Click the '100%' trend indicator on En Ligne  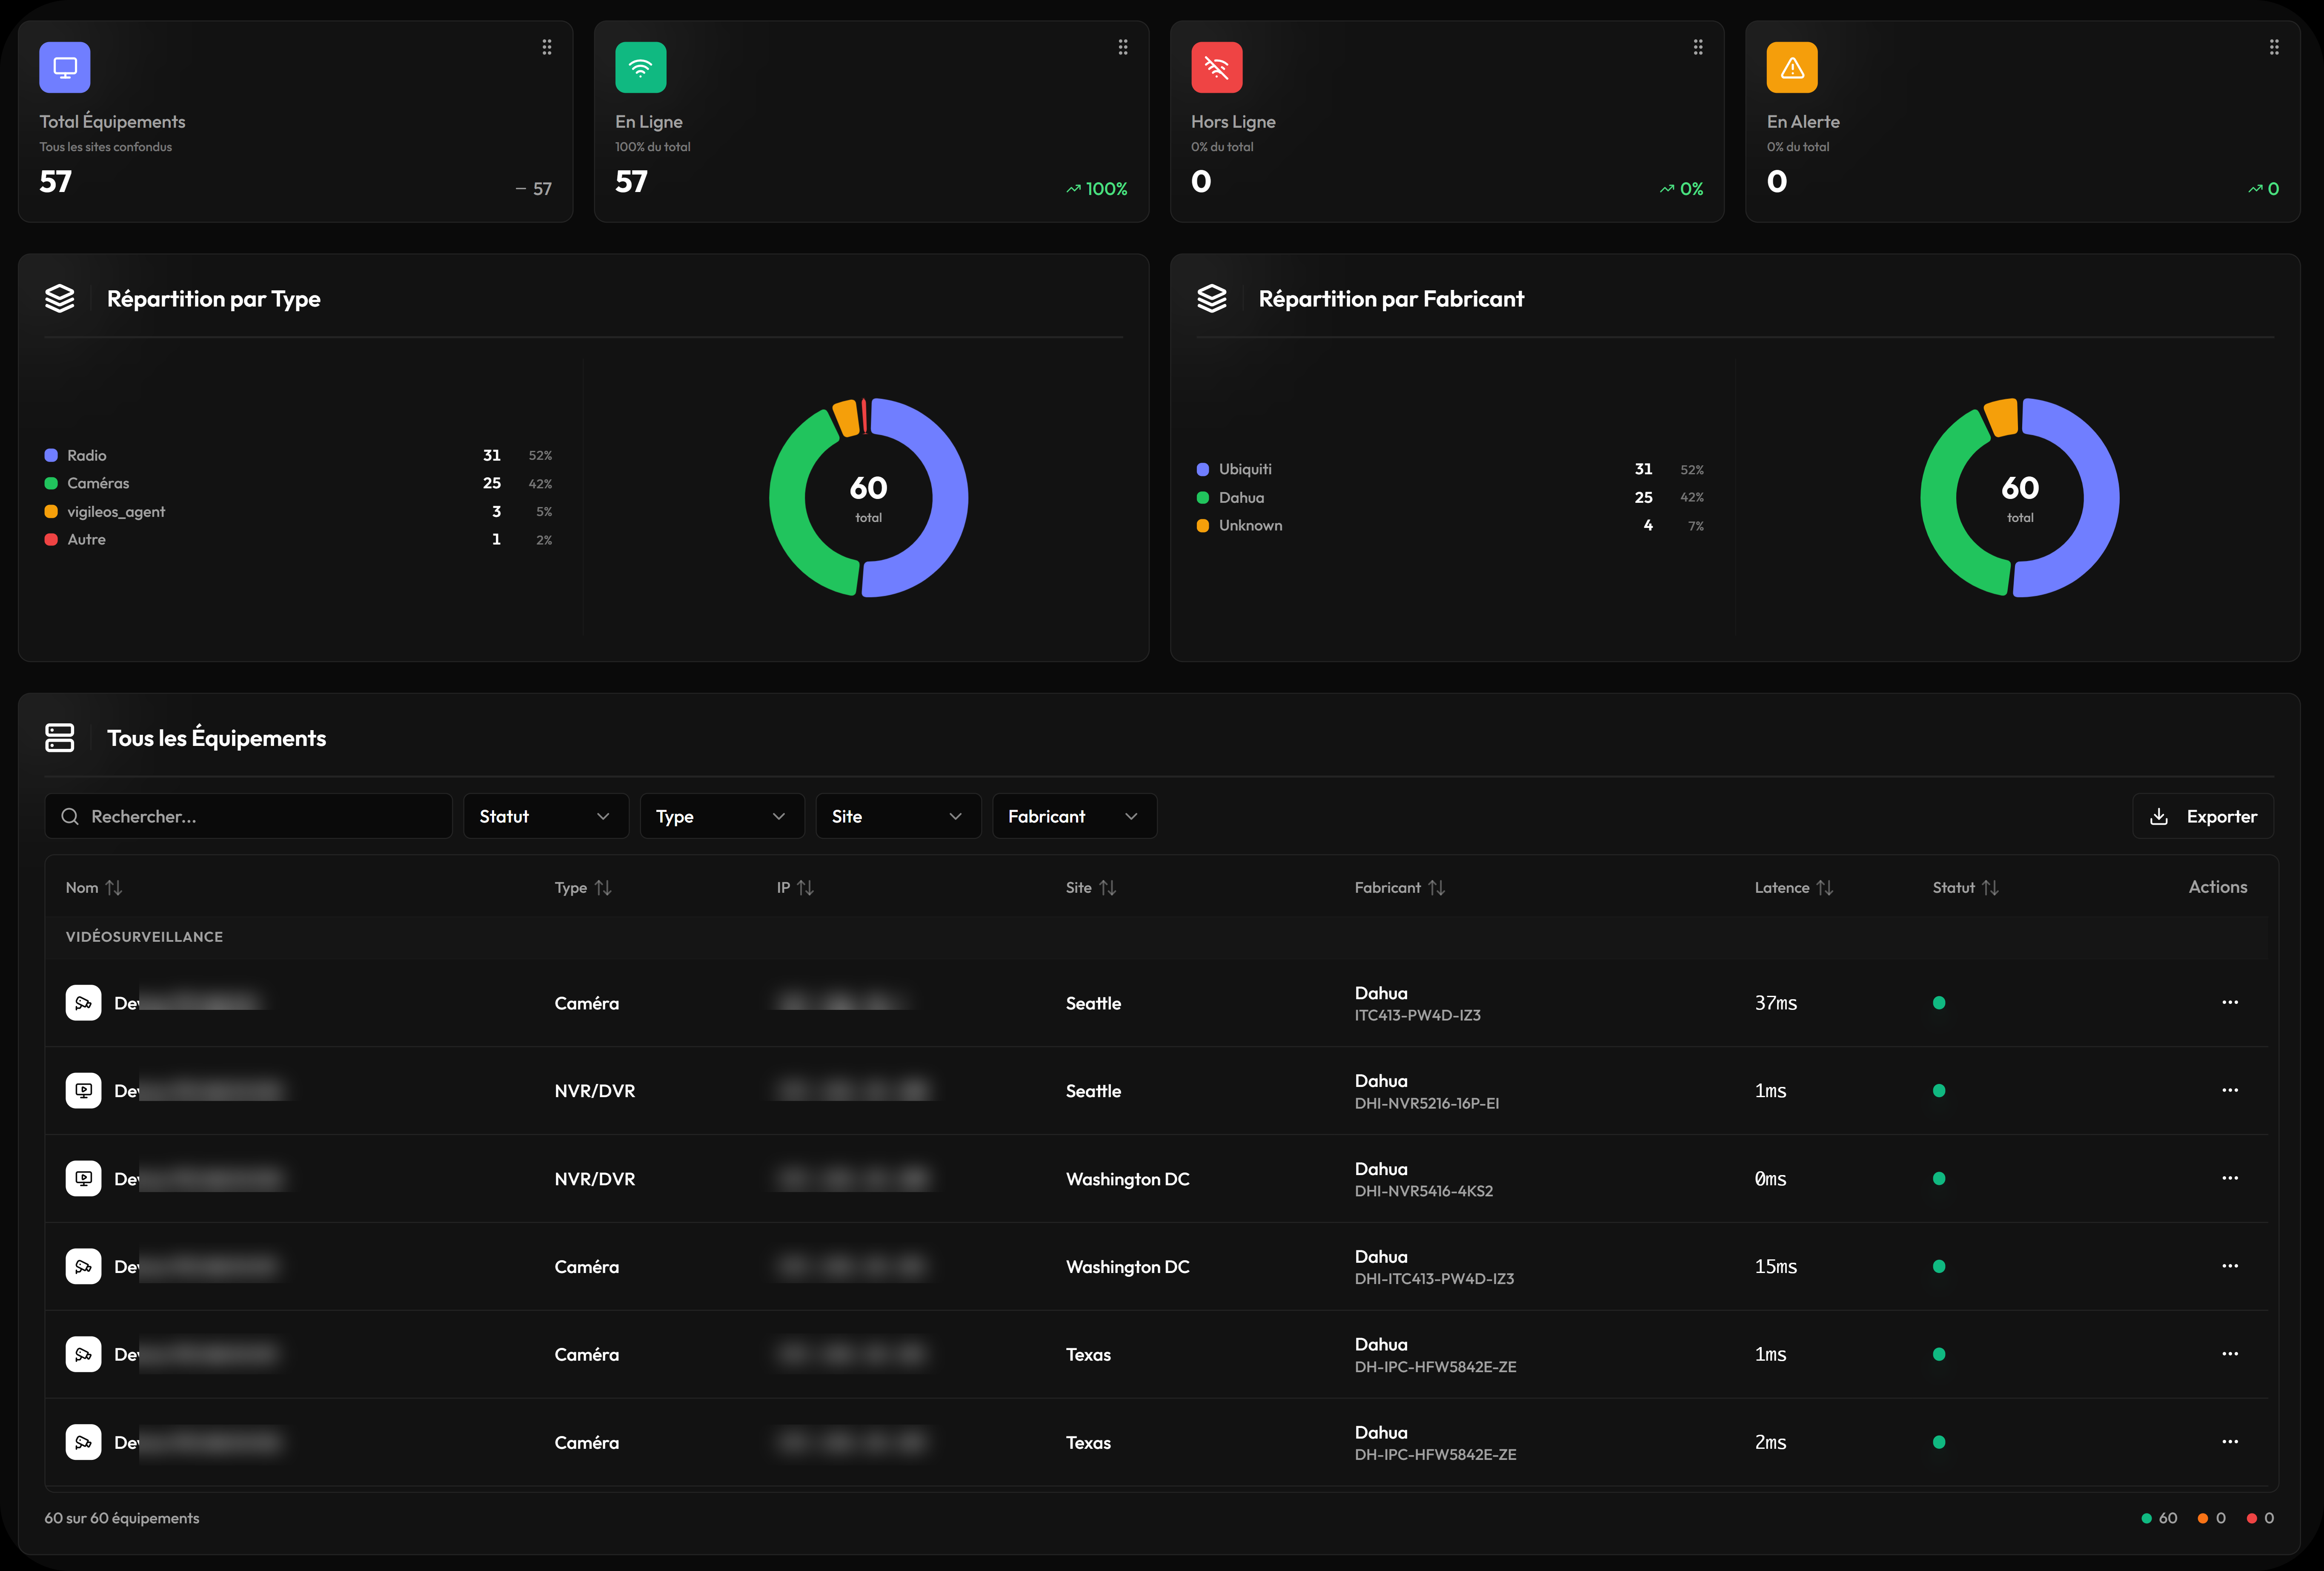(1097, 189)
